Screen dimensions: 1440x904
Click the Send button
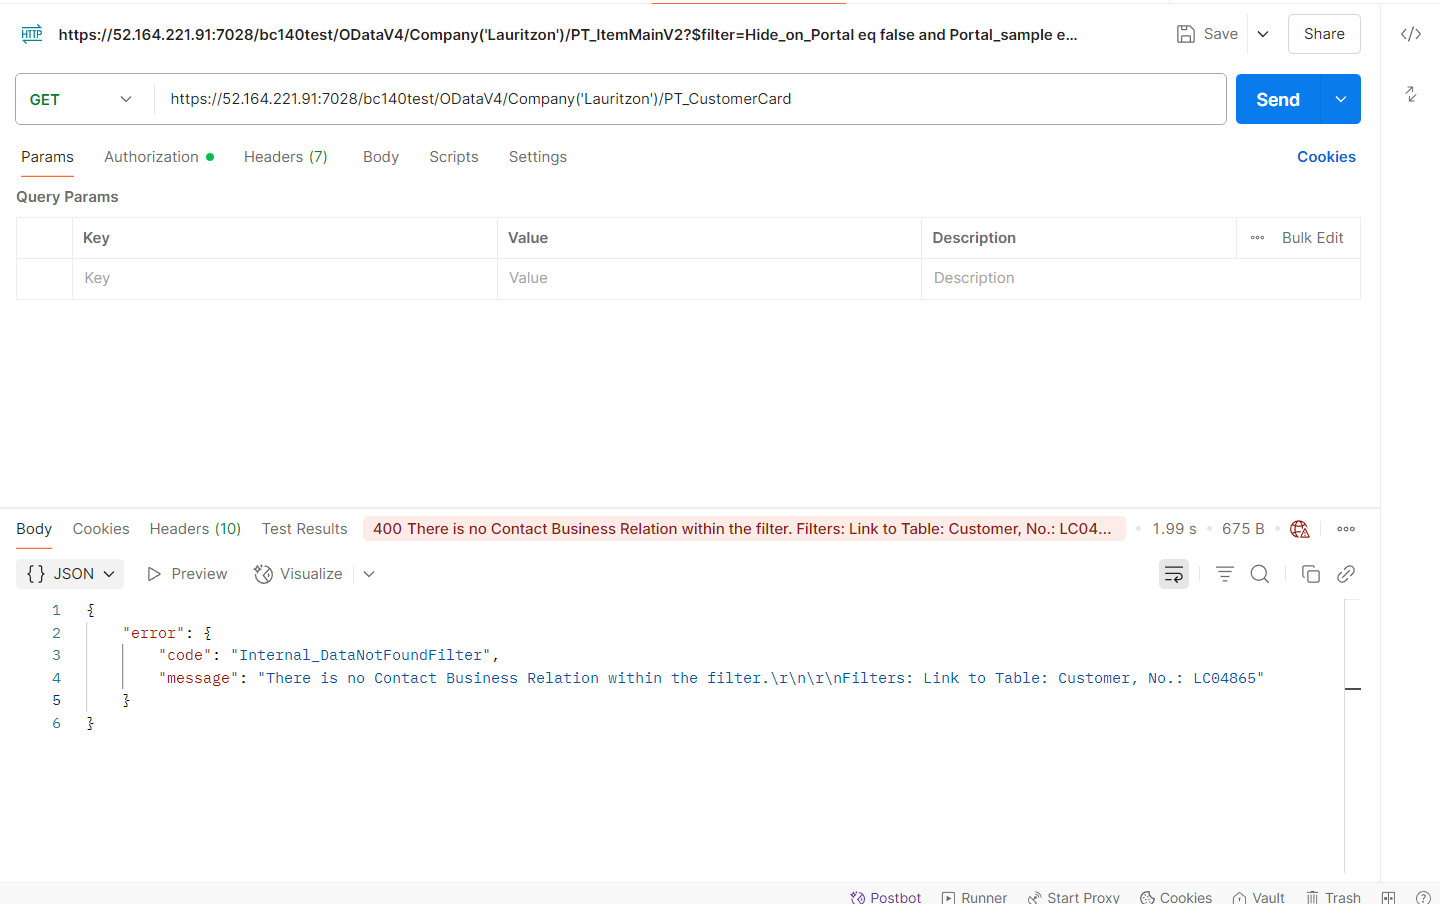click(1277, 99)
